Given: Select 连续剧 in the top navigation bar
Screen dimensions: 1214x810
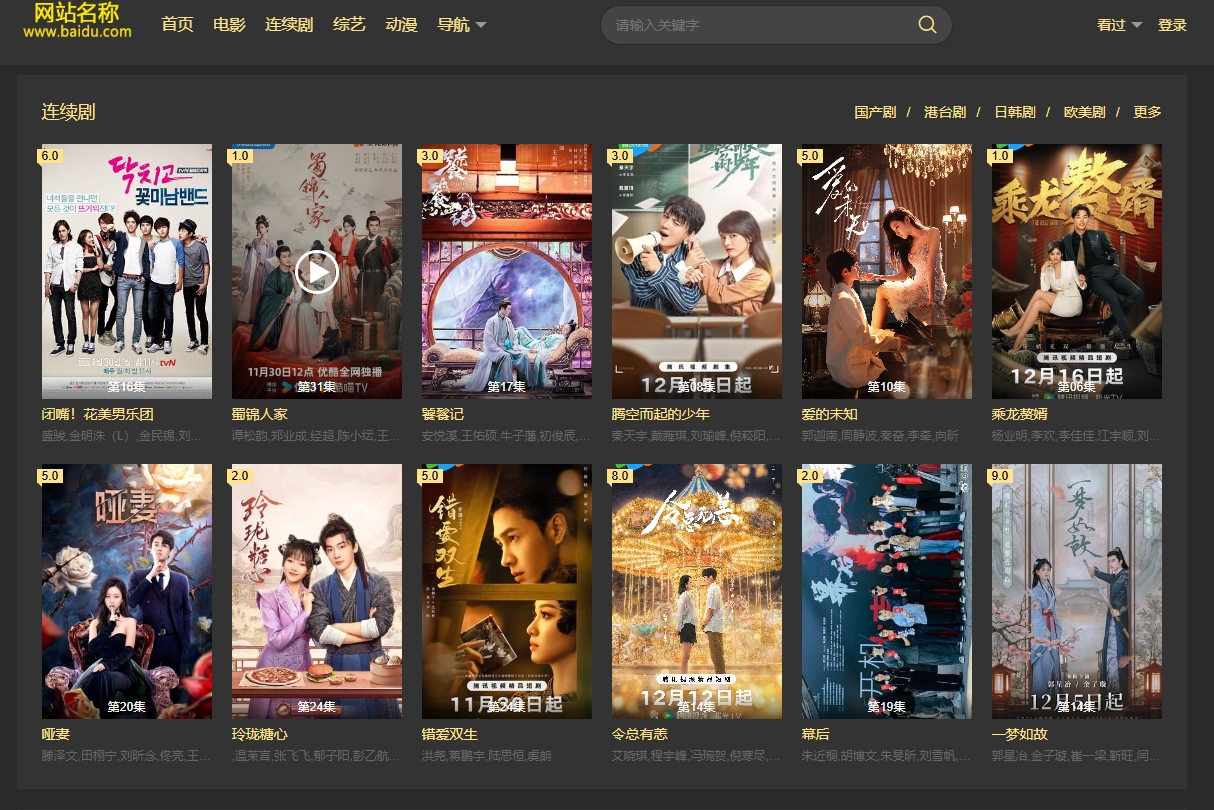Looking at the screenshot, I should click(x=289, y=25).
